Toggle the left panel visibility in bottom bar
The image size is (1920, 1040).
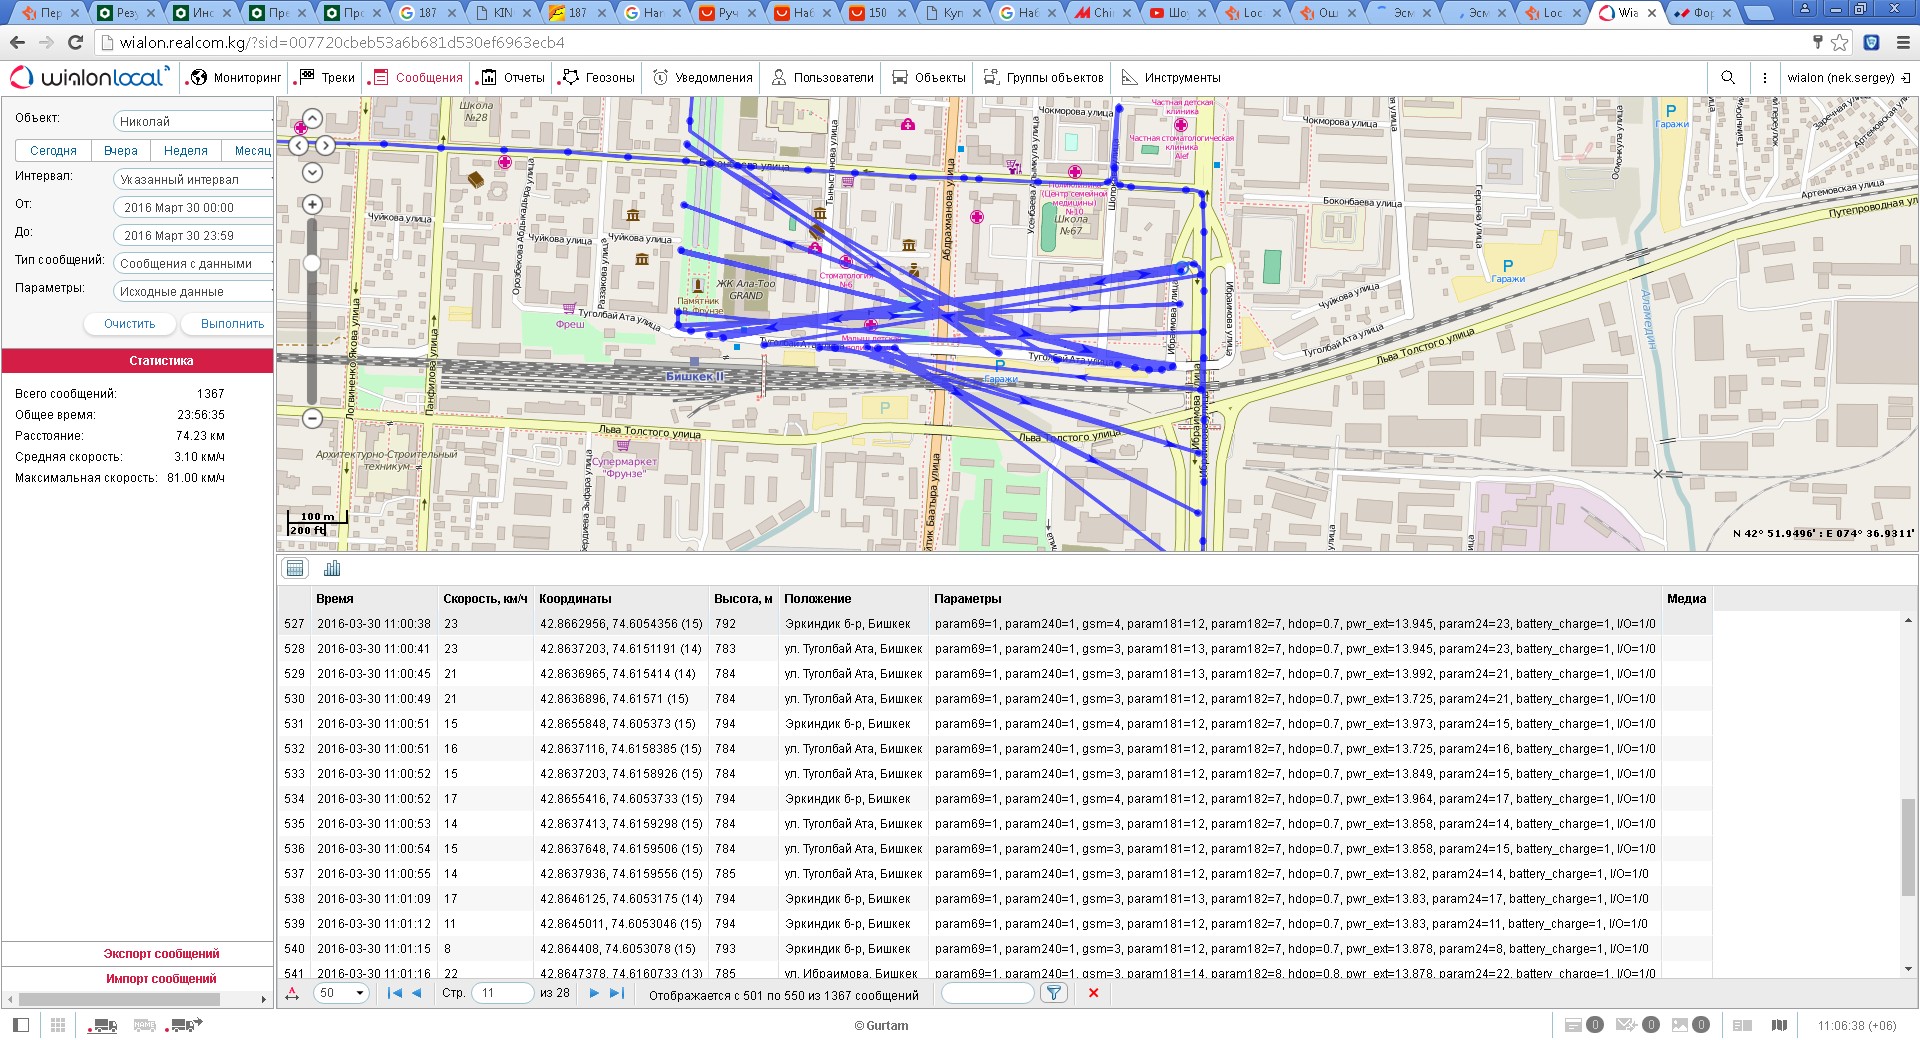[21, 1025]
